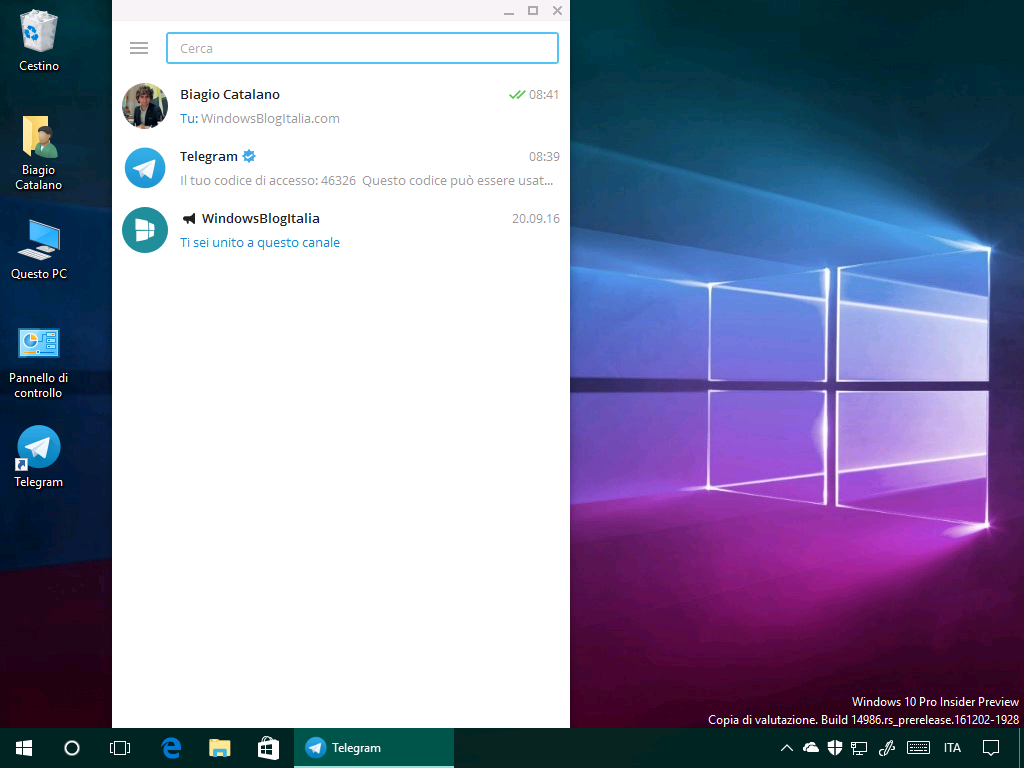Click the 20.09.16 date label
Viewport: 1024px width, 768px height.
[536, 219]
